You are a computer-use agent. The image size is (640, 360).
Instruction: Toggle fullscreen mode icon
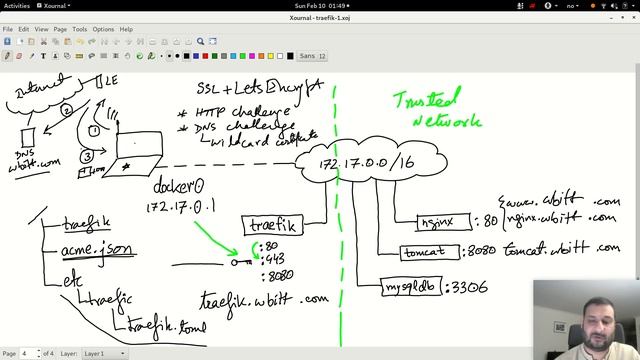pyautogui.click(x=213, y=41)
